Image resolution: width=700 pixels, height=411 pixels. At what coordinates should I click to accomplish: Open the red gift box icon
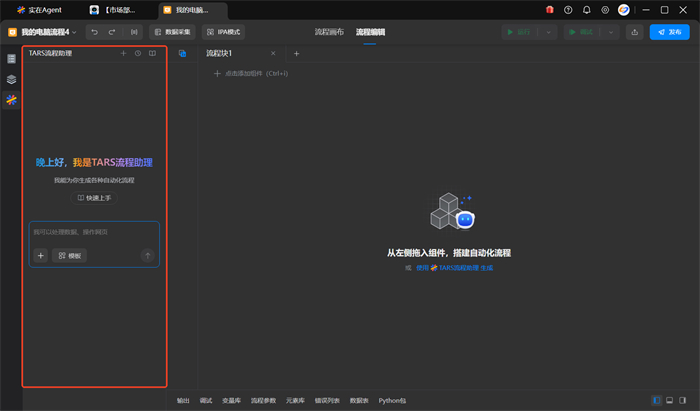(x=550, y=10)
